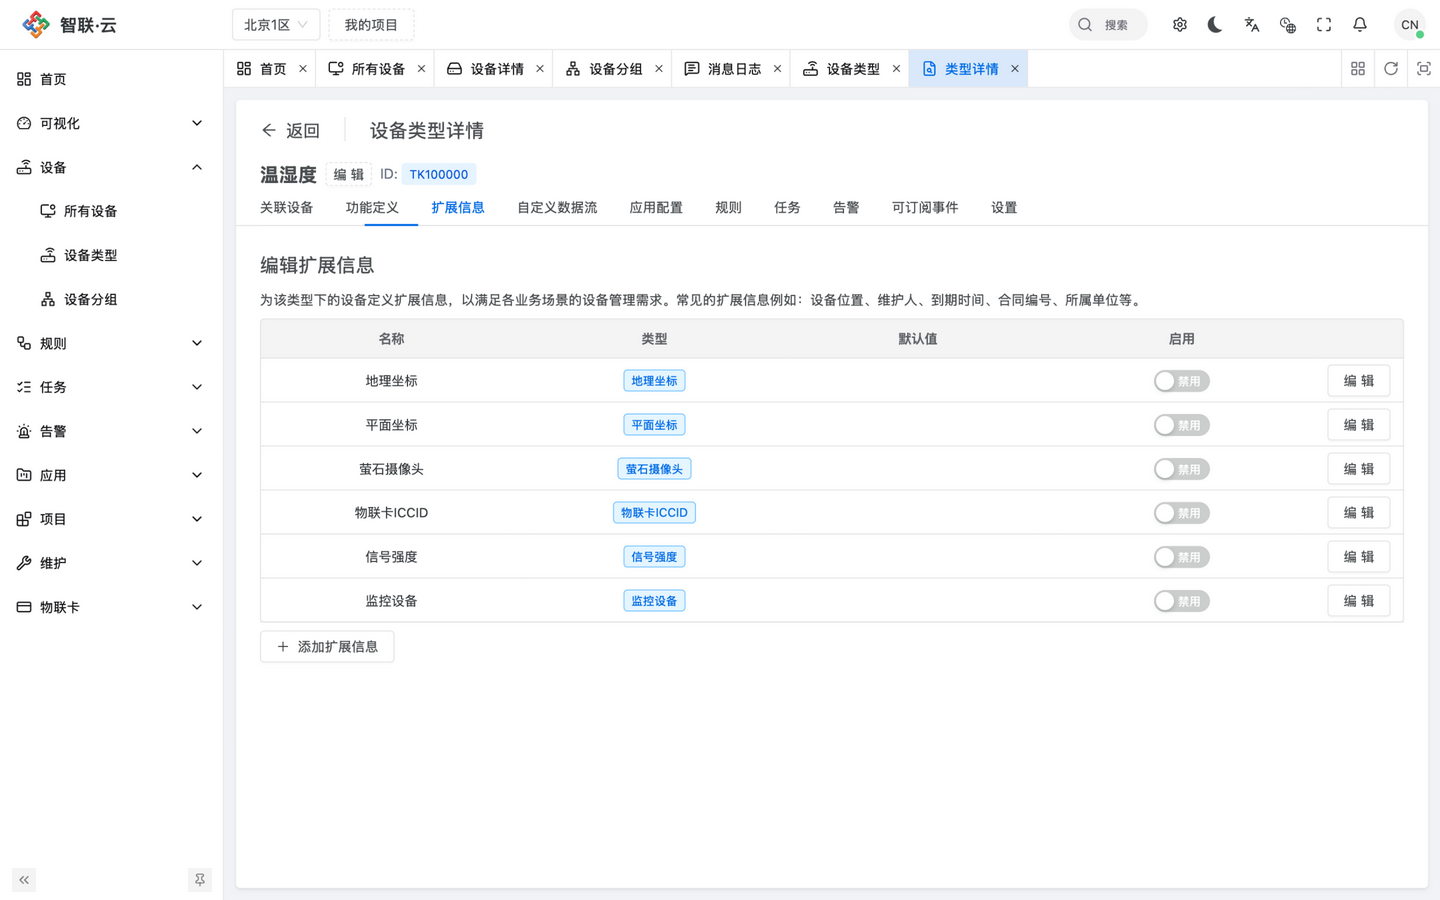Expand the 告警 sidebar menu
The width and height of the screenshot is (1440, 900).
click(x=111, y=431)
